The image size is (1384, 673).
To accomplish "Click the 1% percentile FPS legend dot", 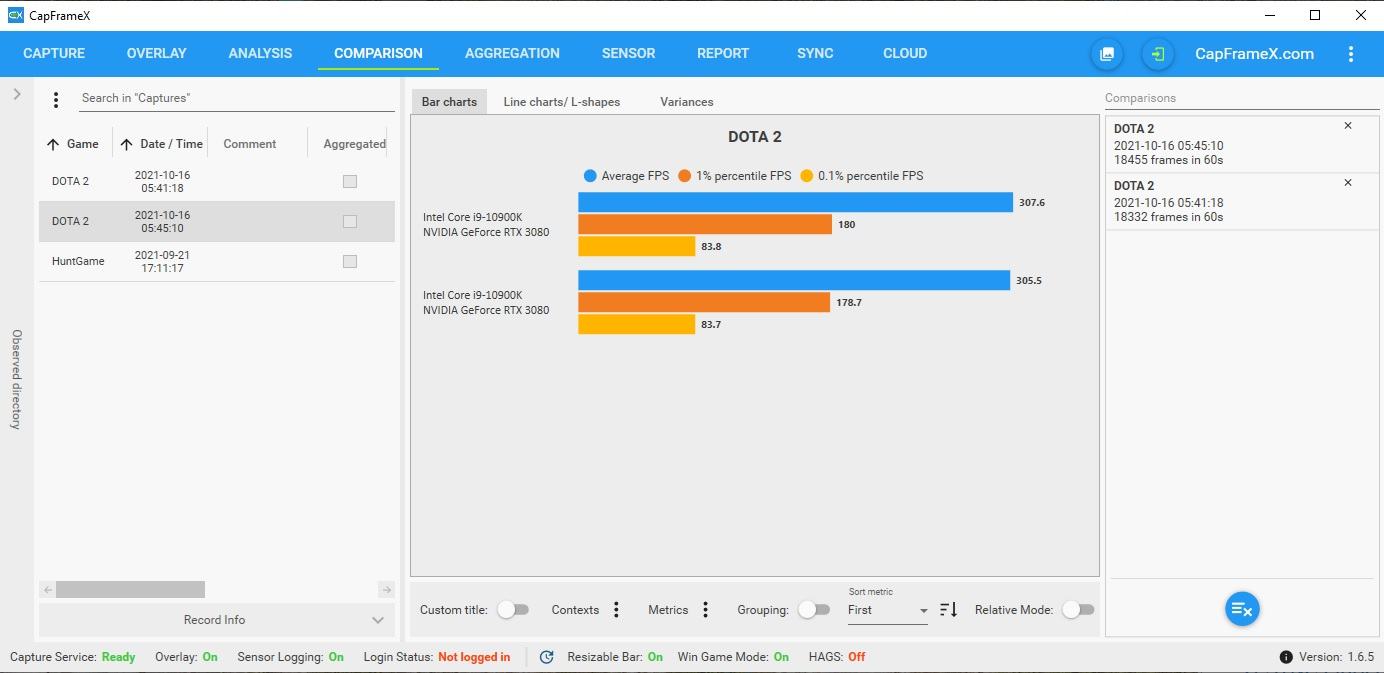I will pos(685,176).
